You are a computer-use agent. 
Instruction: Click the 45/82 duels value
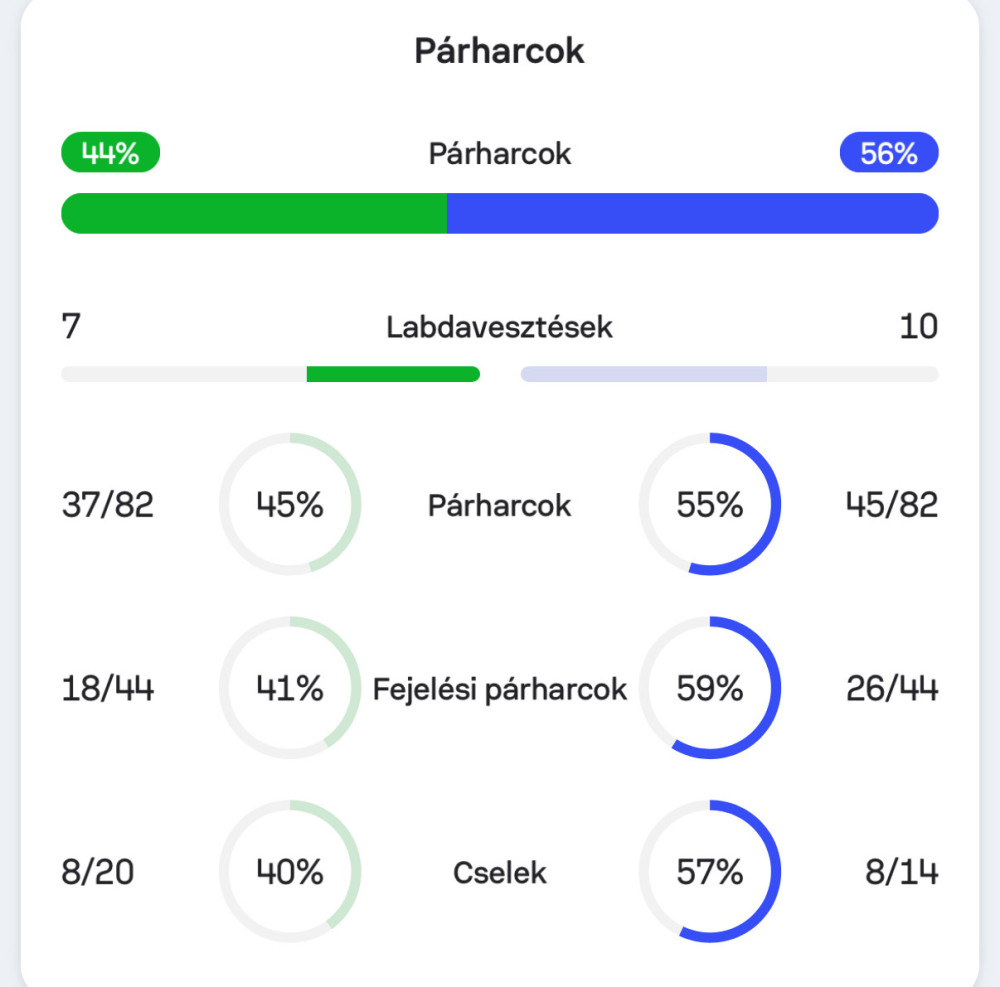[x=892, y=505]
